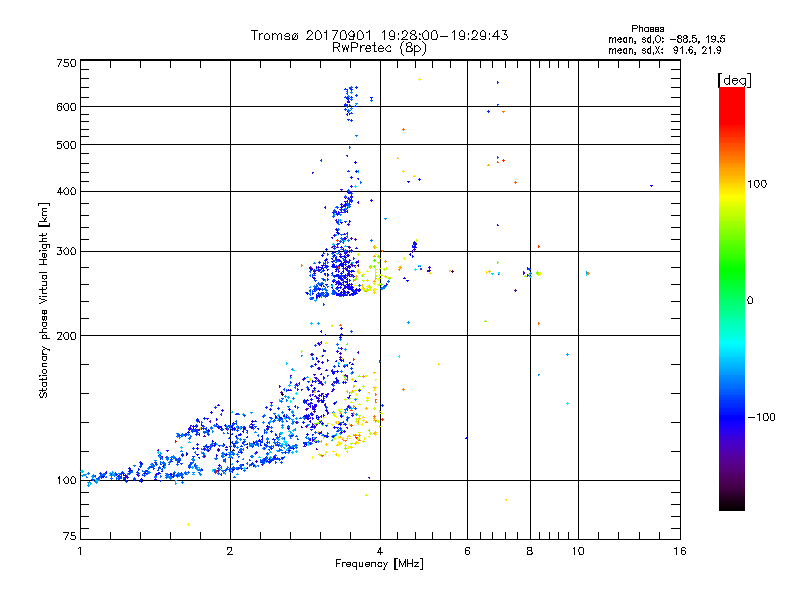Click the colorbar '0' degree tick label
Viewport: 800px width, 600px height.
pos(750,301)
